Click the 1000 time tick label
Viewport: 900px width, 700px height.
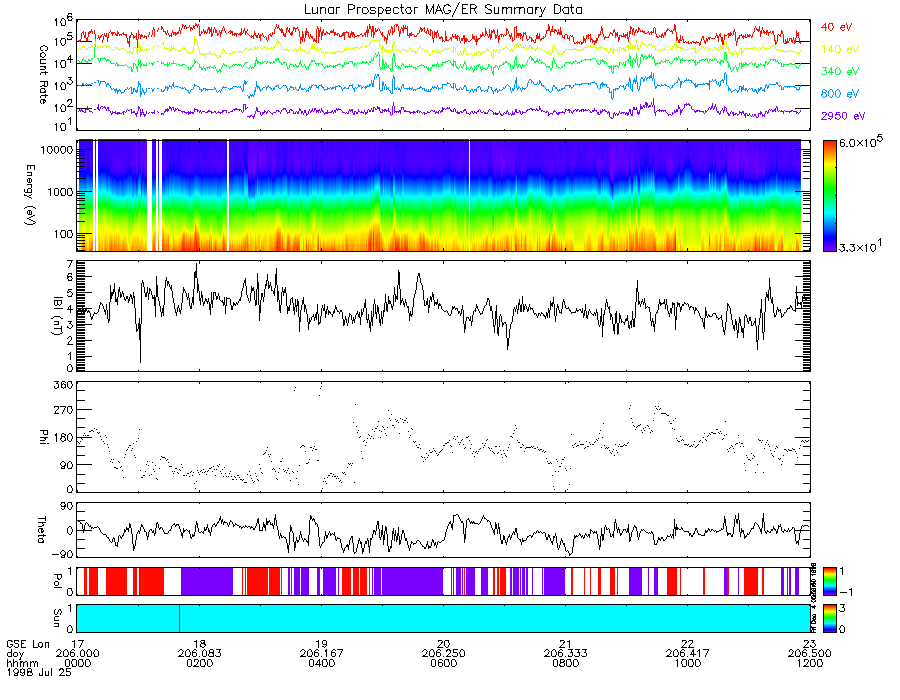687,663
